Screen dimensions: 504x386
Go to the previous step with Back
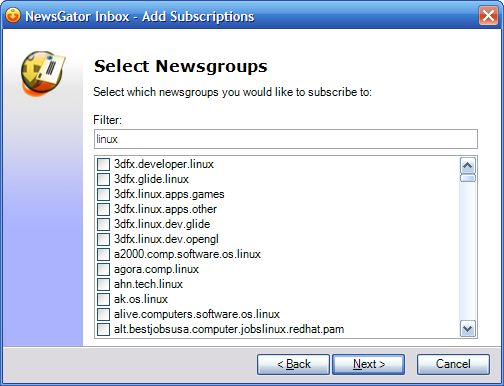[293, 364]
